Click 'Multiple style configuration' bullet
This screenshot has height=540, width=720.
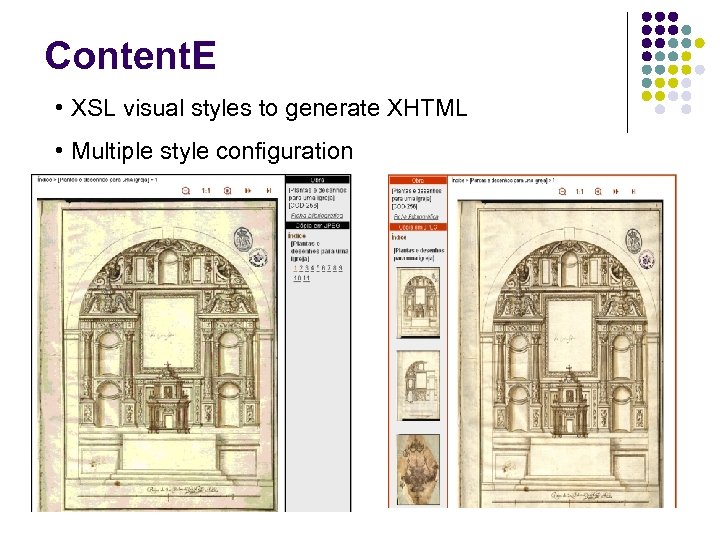tap(212, 151)
